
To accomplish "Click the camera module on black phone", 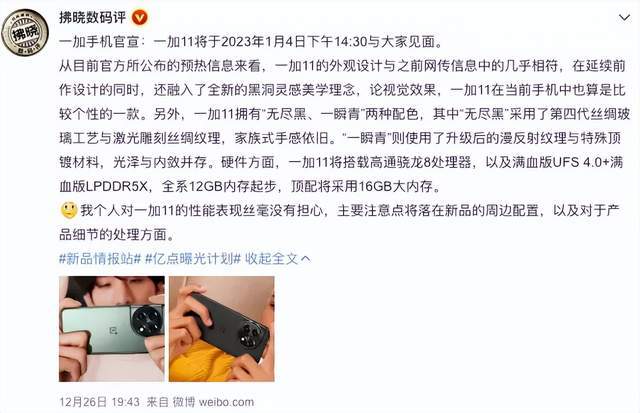I will point(251,334).
